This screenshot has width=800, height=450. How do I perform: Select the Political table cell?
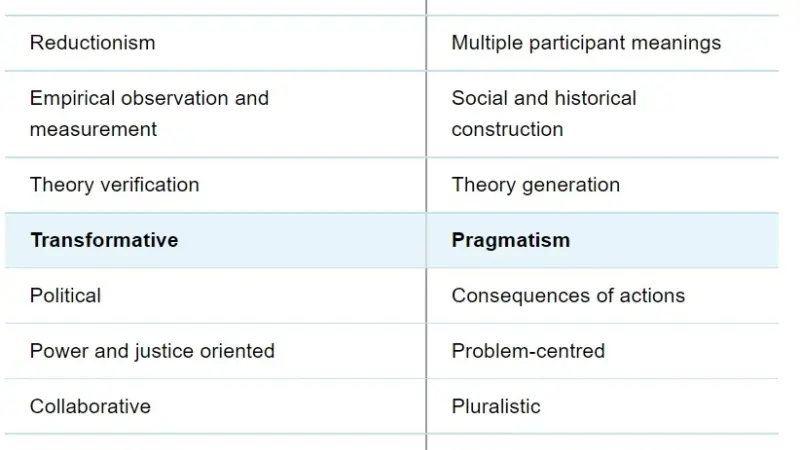click(x=65, y=295)
